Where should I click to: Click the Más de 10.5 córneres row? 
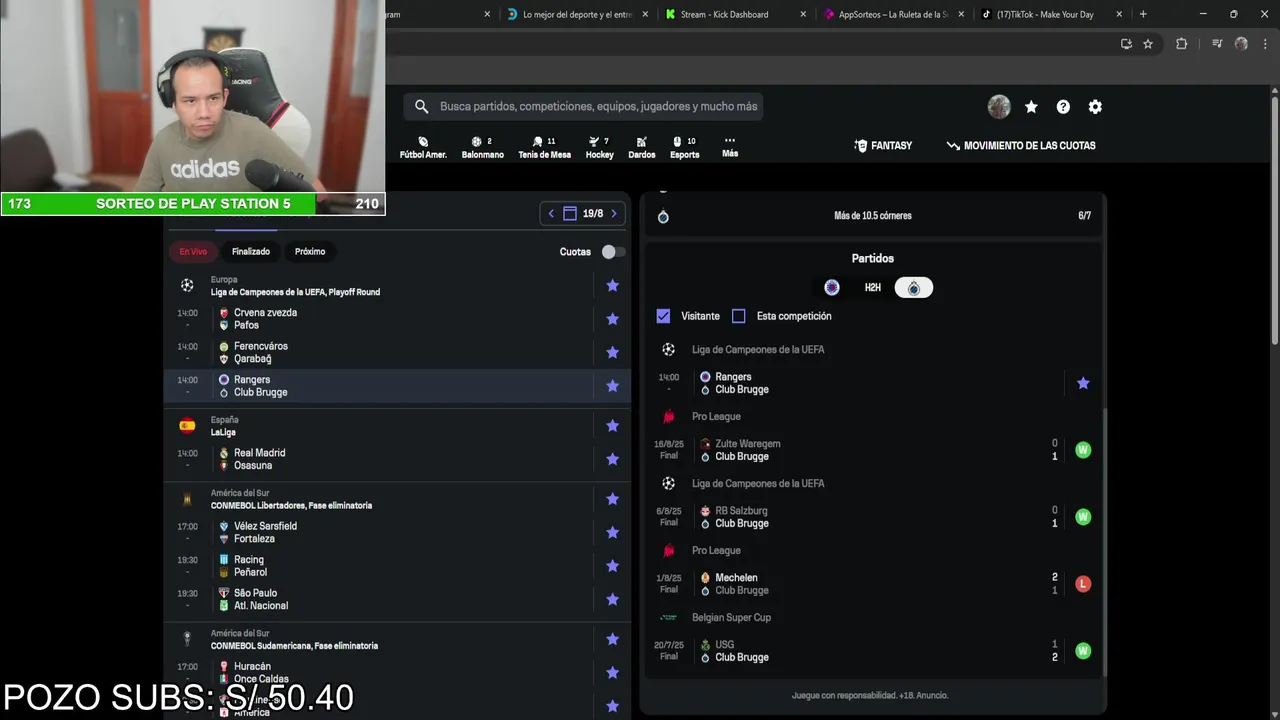[x=873, y=216]
